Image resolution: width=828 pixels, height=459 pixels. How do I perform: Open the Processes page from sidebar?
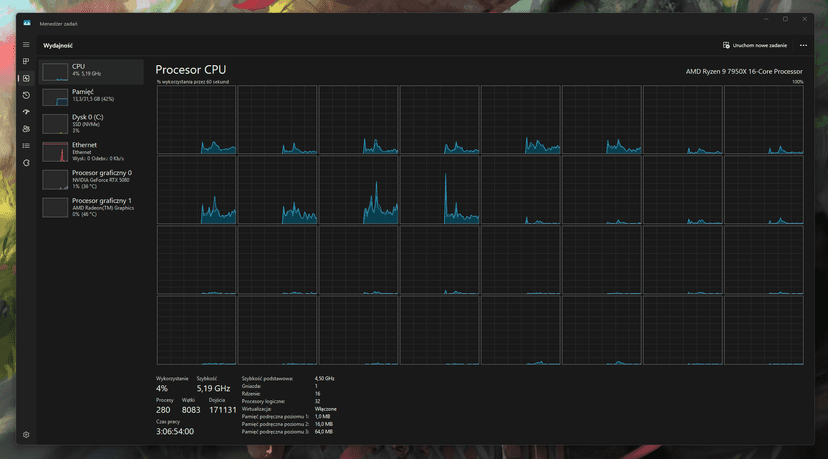tap(27, 62)
